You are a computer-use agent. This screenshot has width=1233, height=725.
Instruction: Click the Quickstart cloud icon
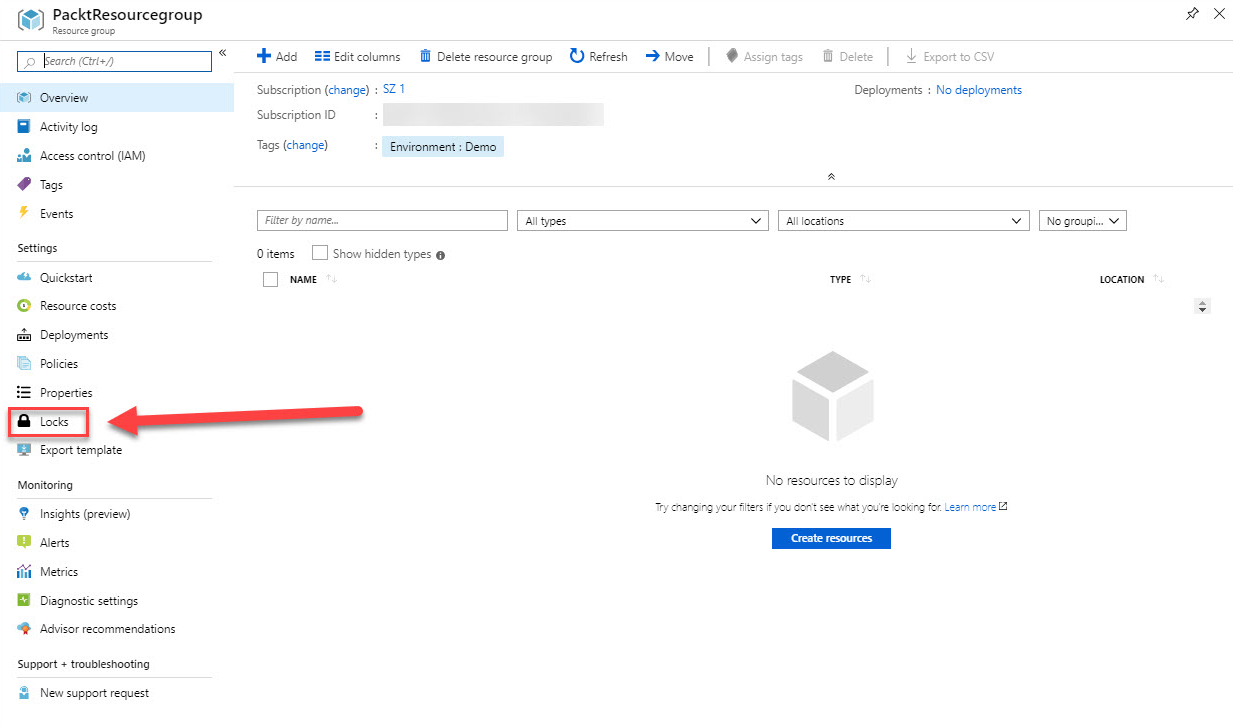tap(25, 277)
